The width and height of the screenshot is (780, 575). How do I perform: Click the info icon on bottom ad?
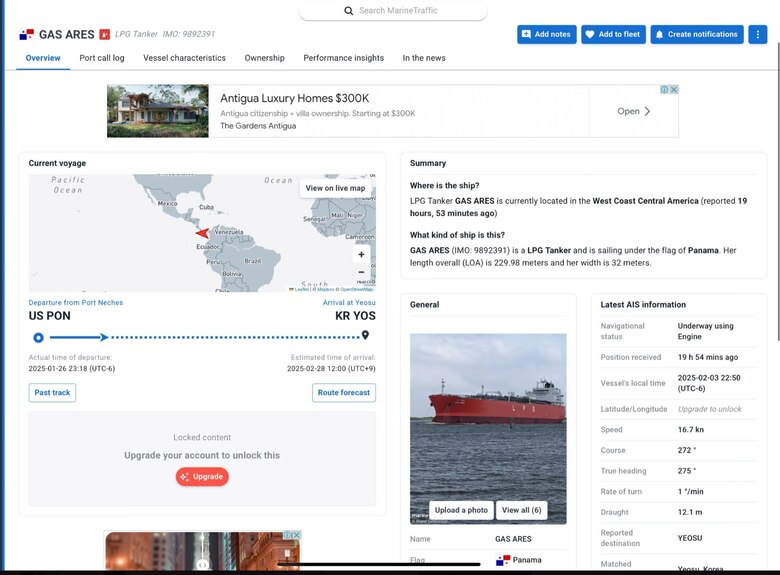coord(287,535)
